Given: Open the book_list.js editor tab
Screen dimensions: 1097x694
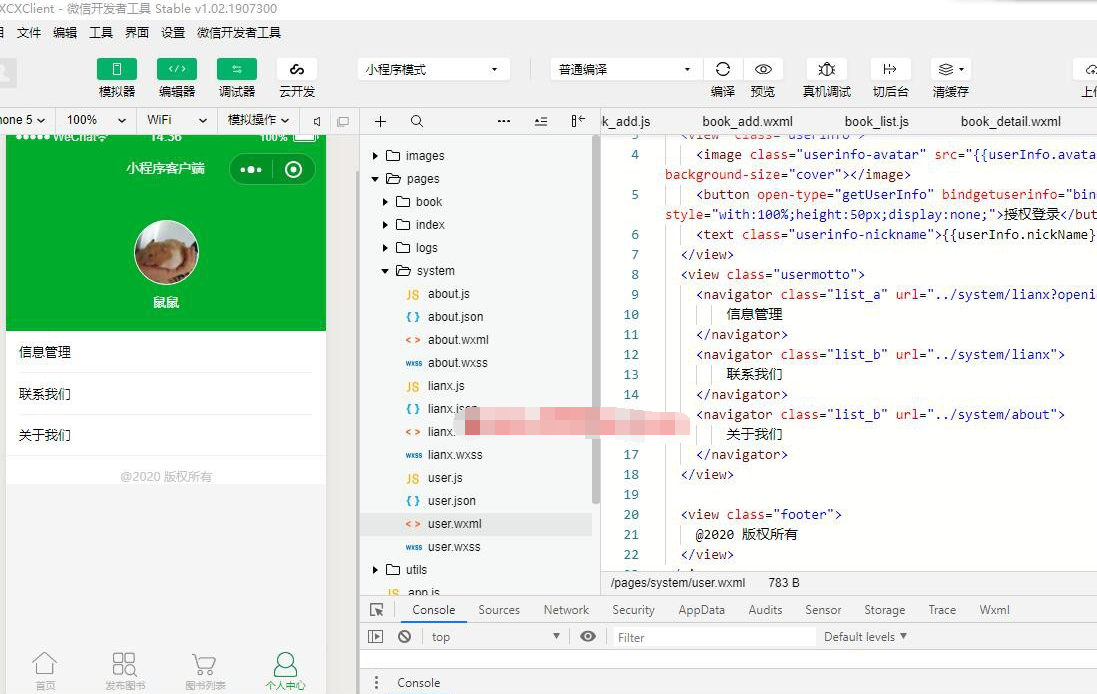Looking at the screenshot, I should click(876, 122).
